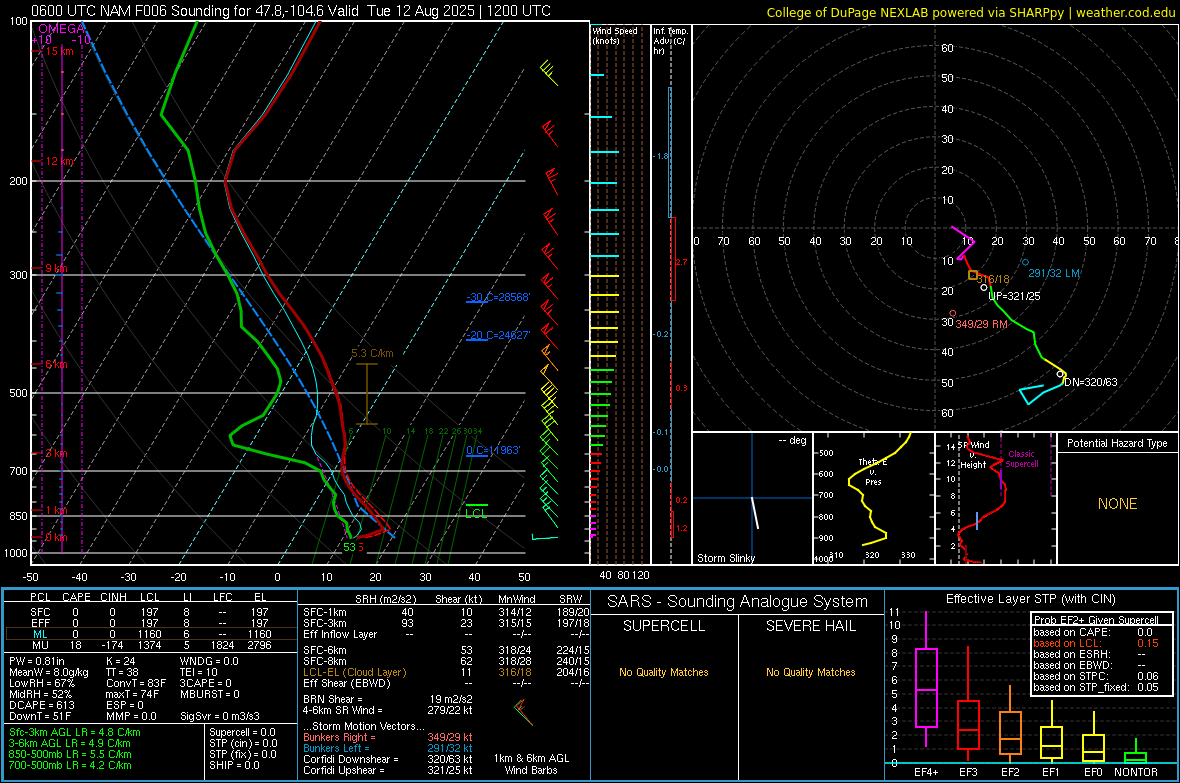
Task: Click the 0 C=11963' freezing level label
Action: (493, 450)
